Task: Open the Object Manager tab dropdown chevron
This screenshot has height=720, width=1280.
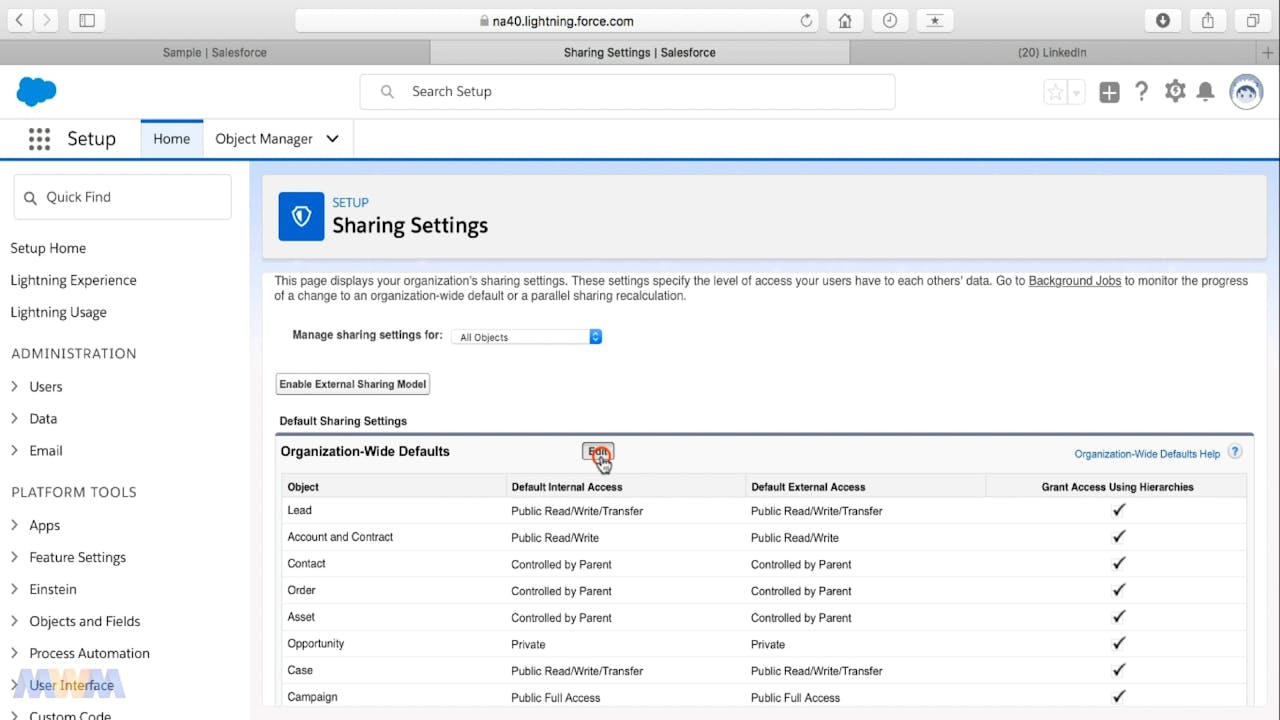Action: pyautogui.click(x=333, y=139)
